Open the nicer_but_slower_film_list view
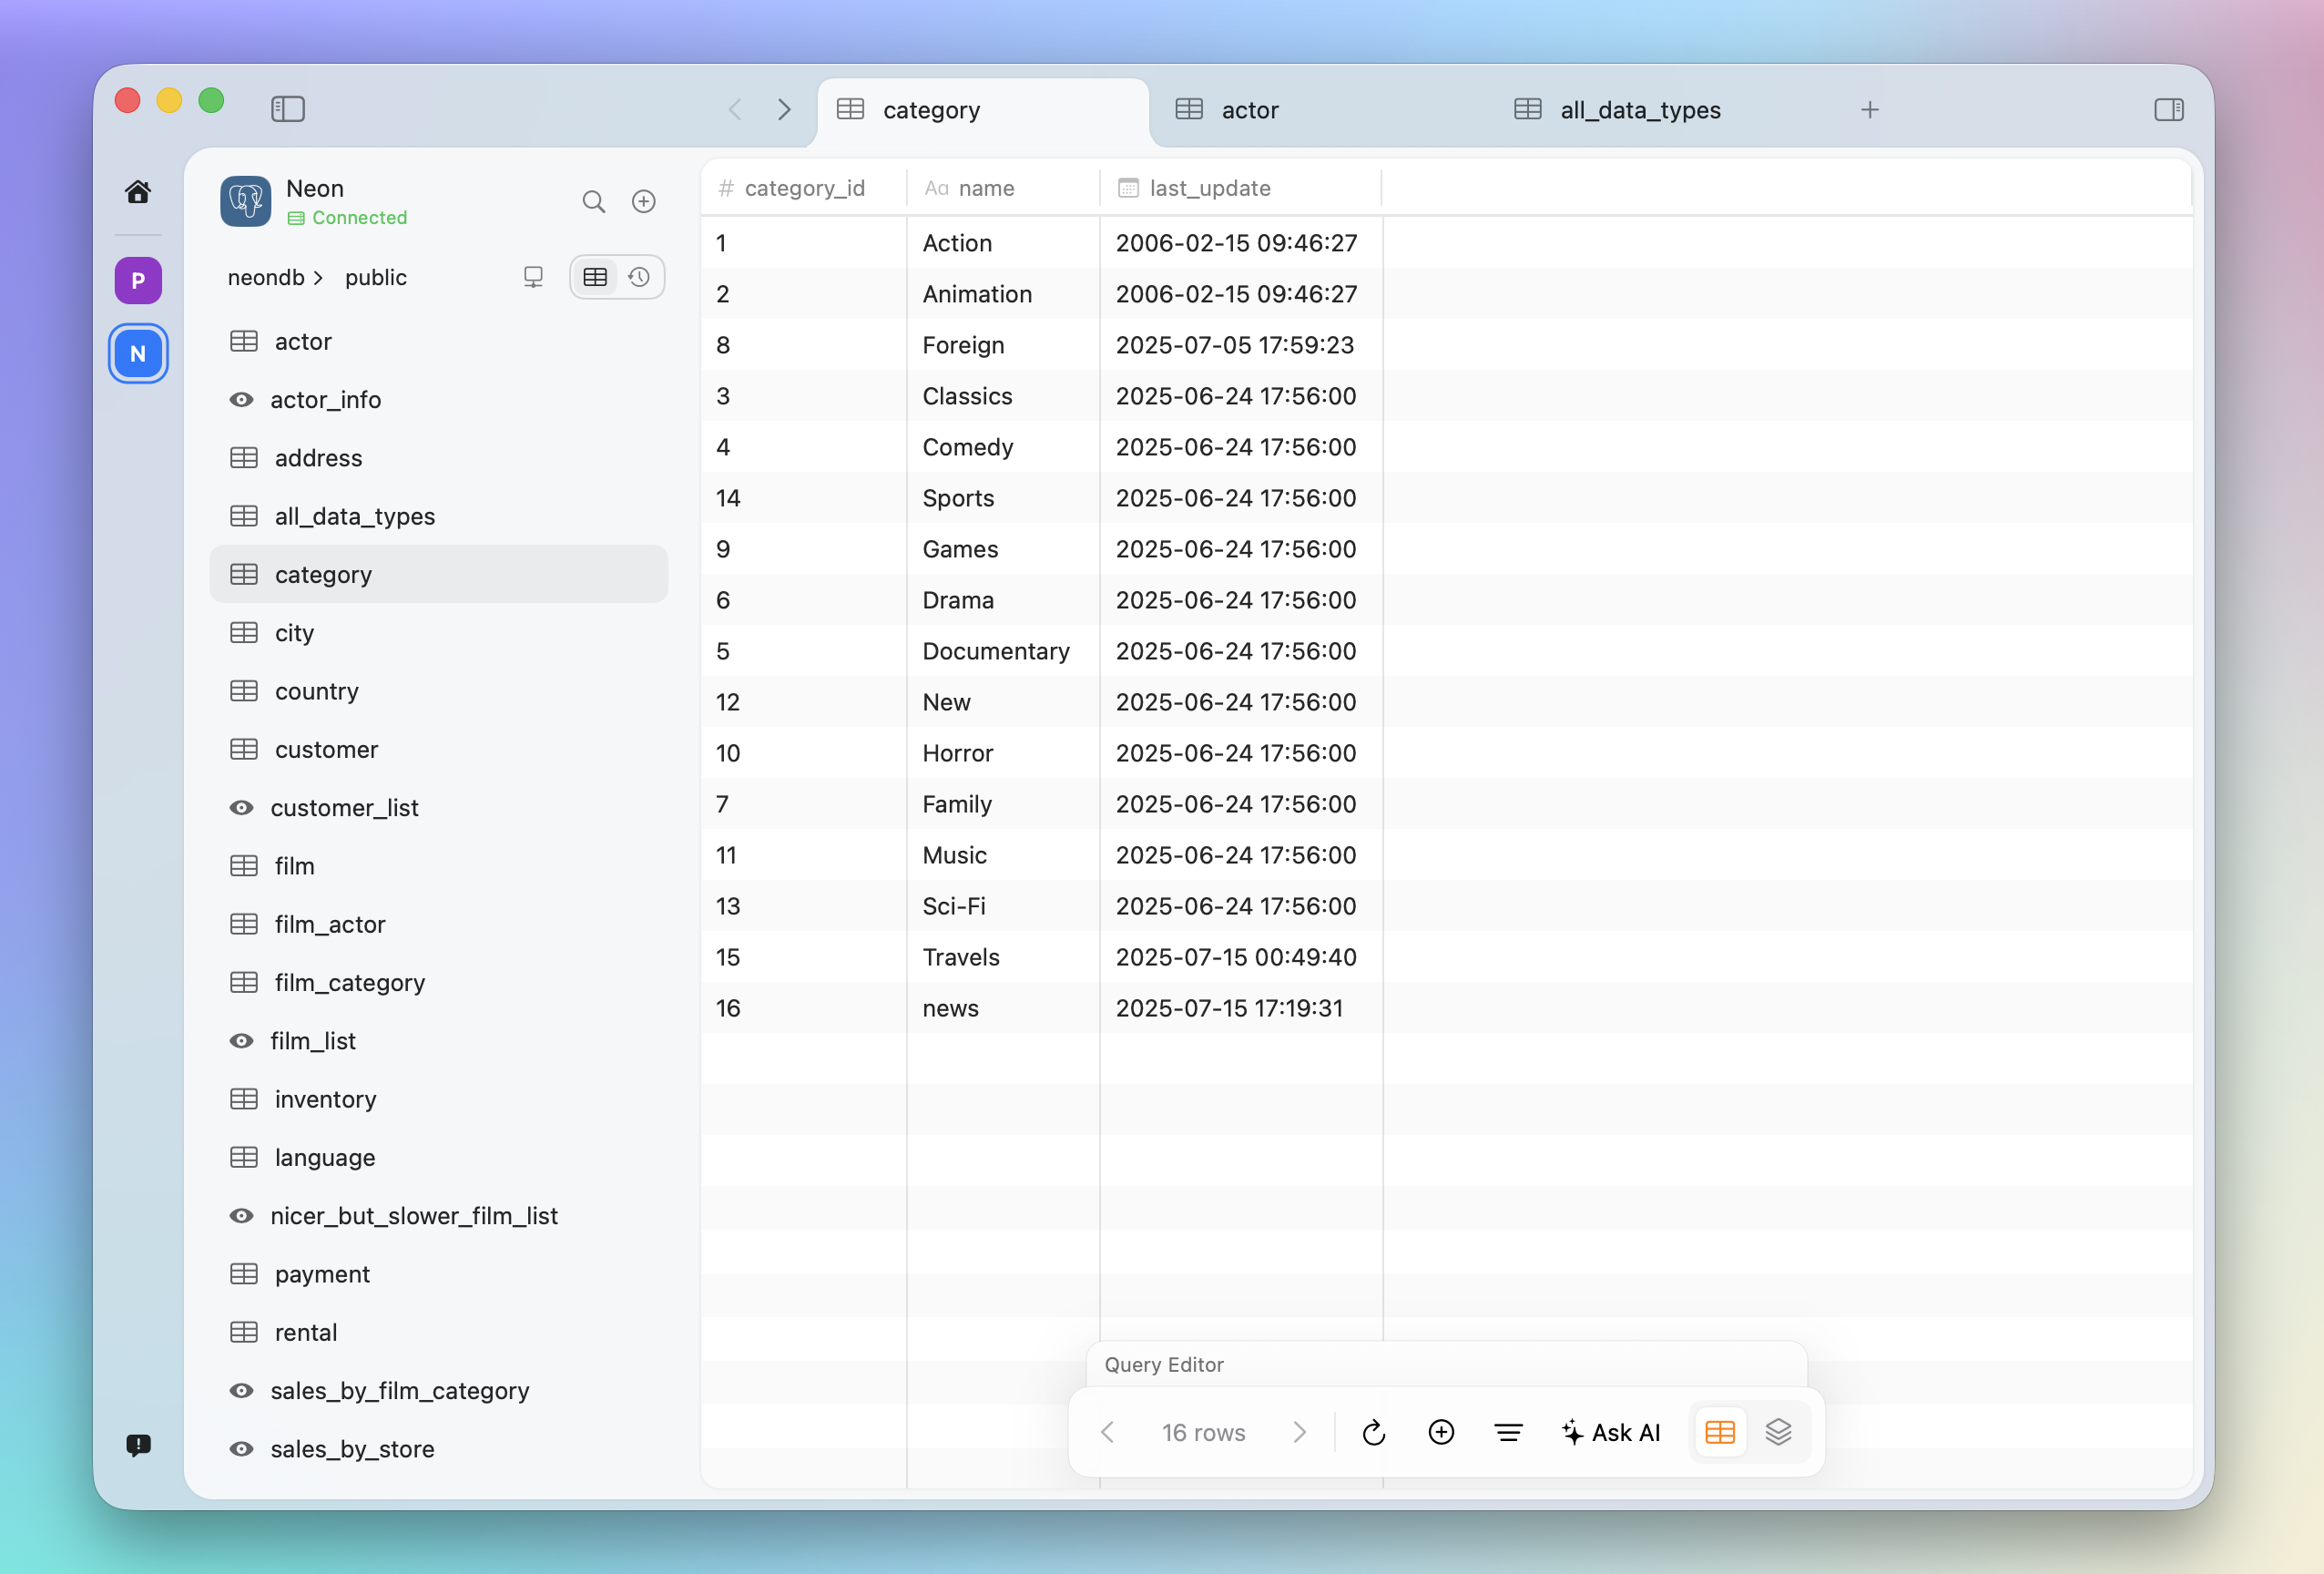Viewport: 2324px width, 1574px height. tap(438, 1216)
